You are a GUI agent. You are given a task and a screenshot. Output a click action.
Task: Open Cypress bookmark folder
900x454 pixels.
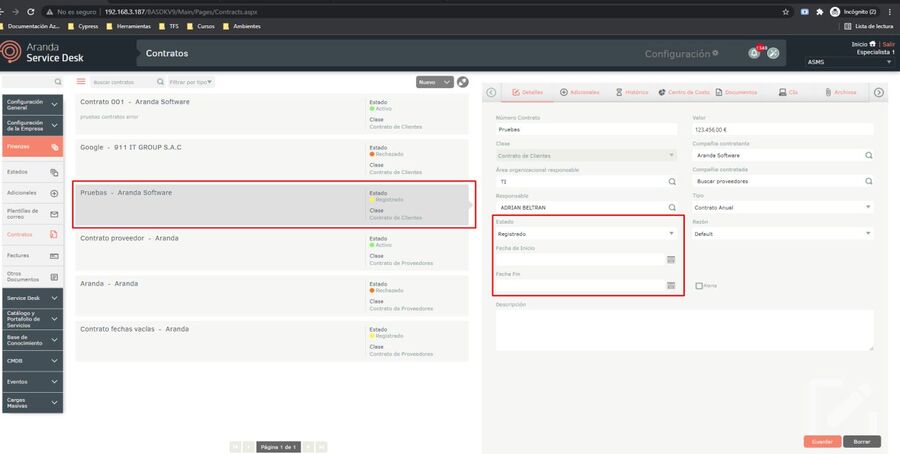point(83,26)
